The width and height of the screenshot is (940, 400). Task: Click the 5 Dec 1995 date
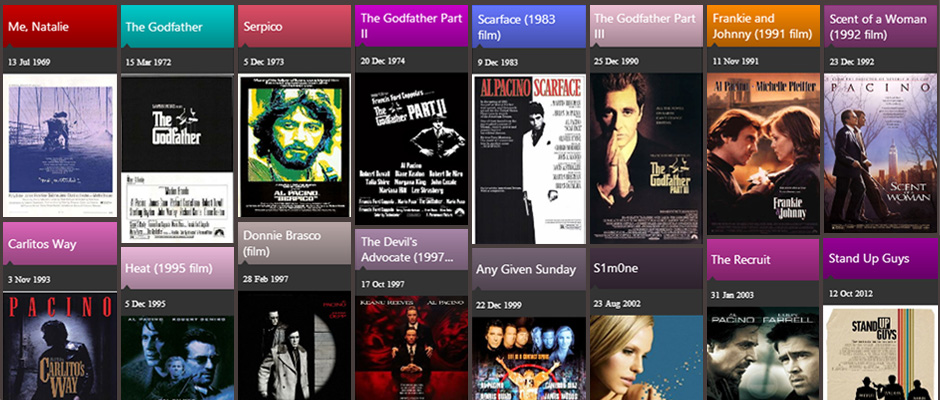[145, 304]
